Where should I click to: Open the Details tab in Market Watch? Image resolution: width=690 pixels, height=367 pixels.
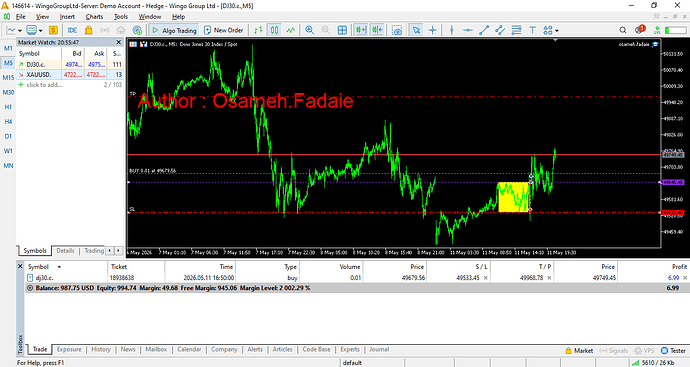[x=65, y=250]
